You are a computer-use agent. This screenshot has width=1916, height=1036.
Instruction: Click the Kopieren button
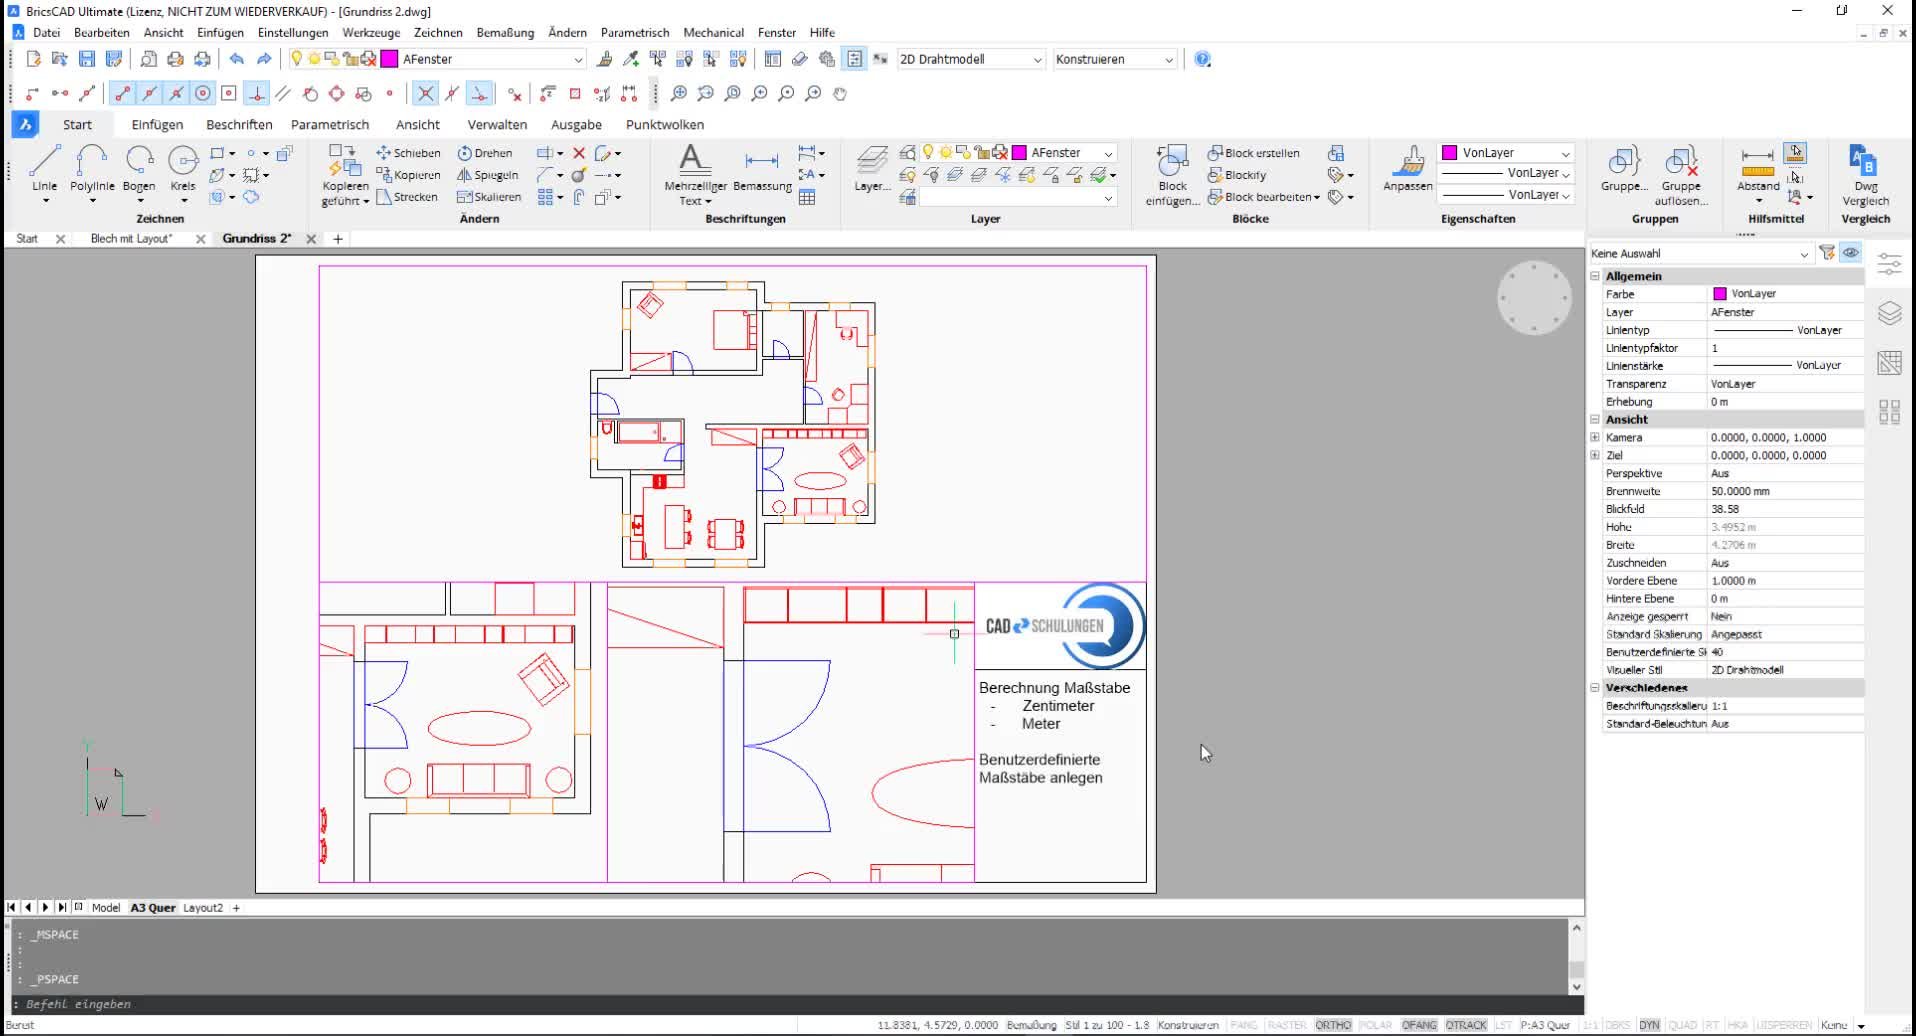coord(408,175)
